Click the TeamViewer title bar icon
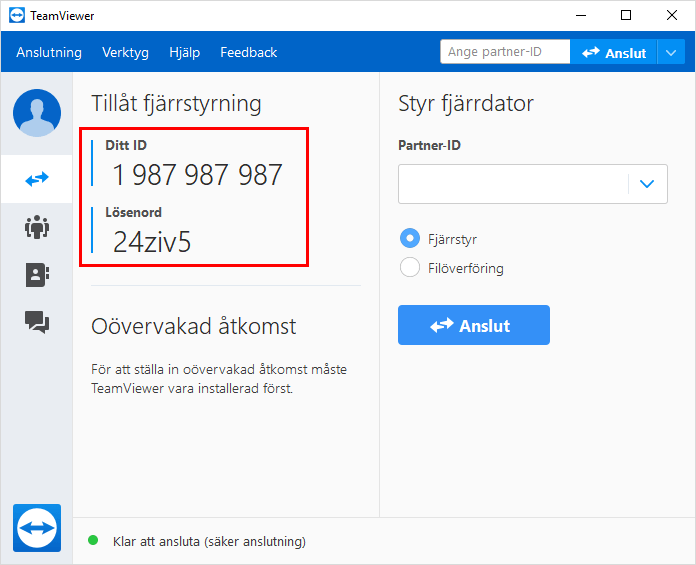 click(17, 16)
